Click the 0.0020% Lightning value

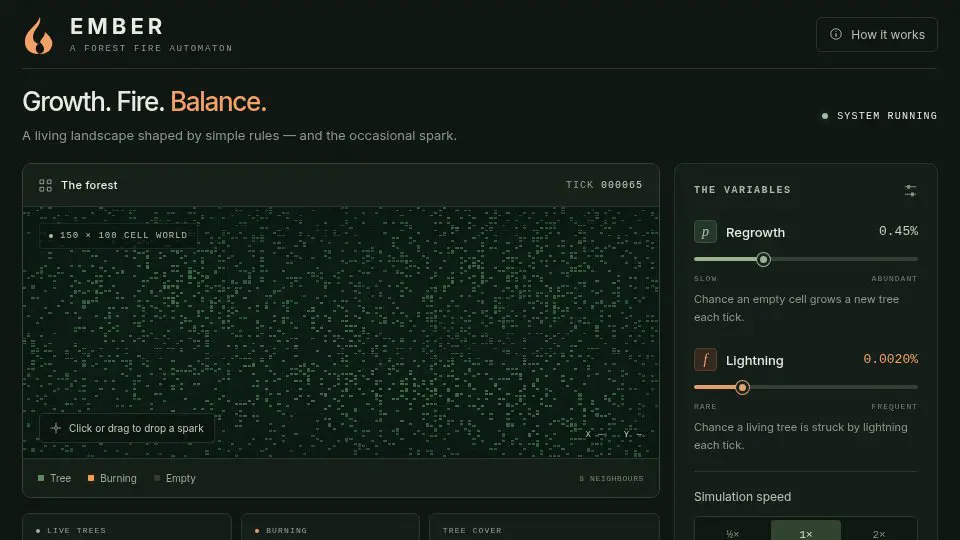(x=890, y=359)
